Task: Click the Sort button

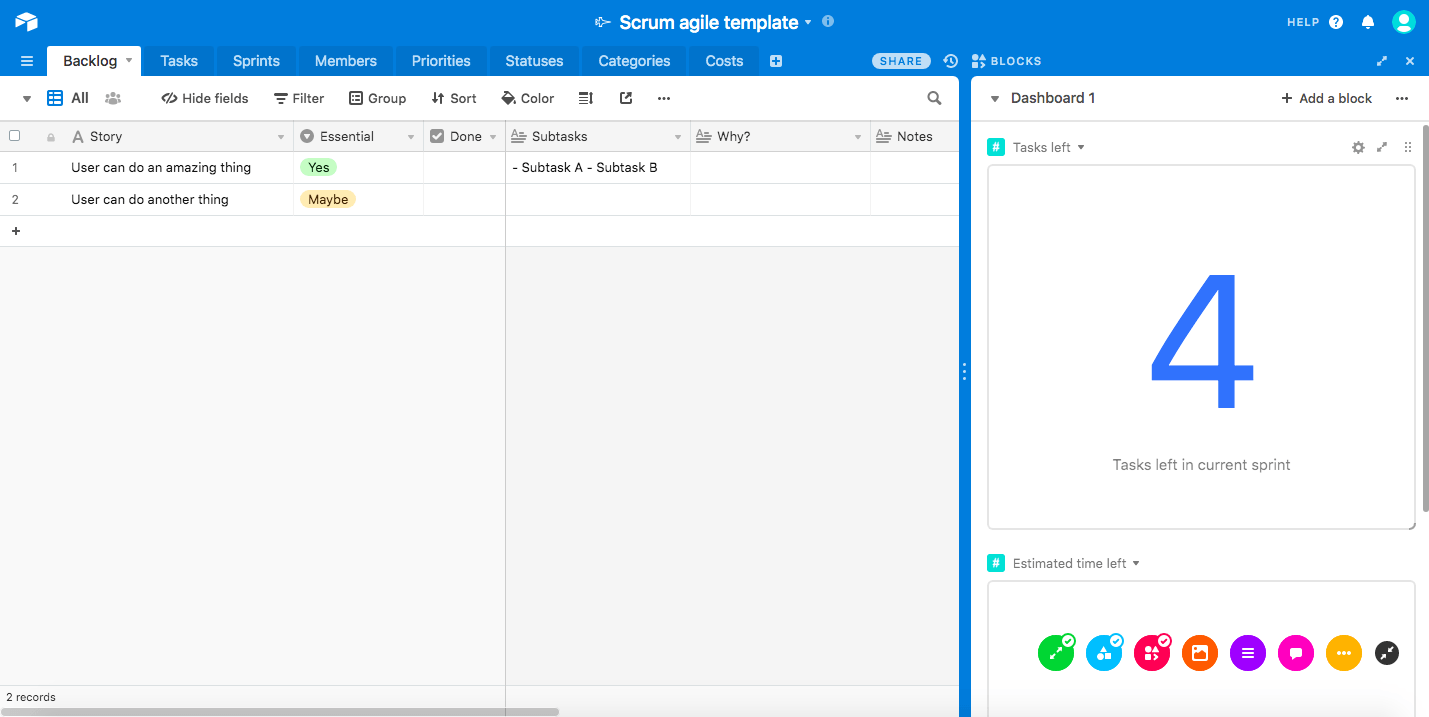Action: (x=454, y=98)
